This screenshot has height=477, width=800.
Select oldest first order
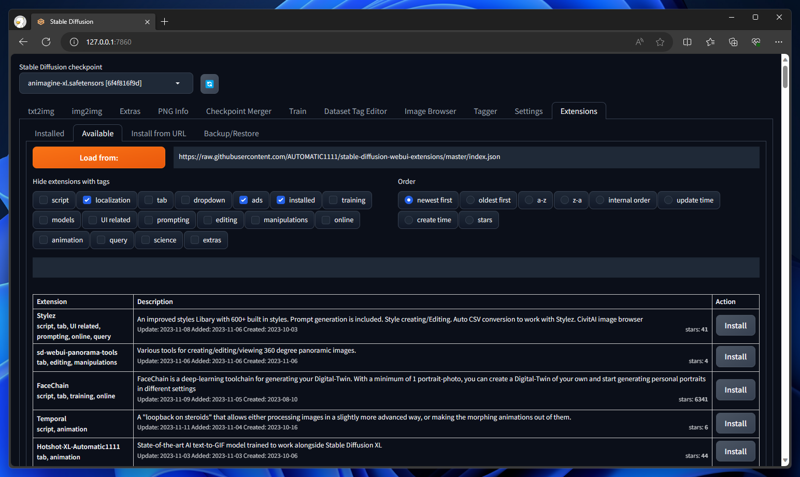tap(470, 200)
